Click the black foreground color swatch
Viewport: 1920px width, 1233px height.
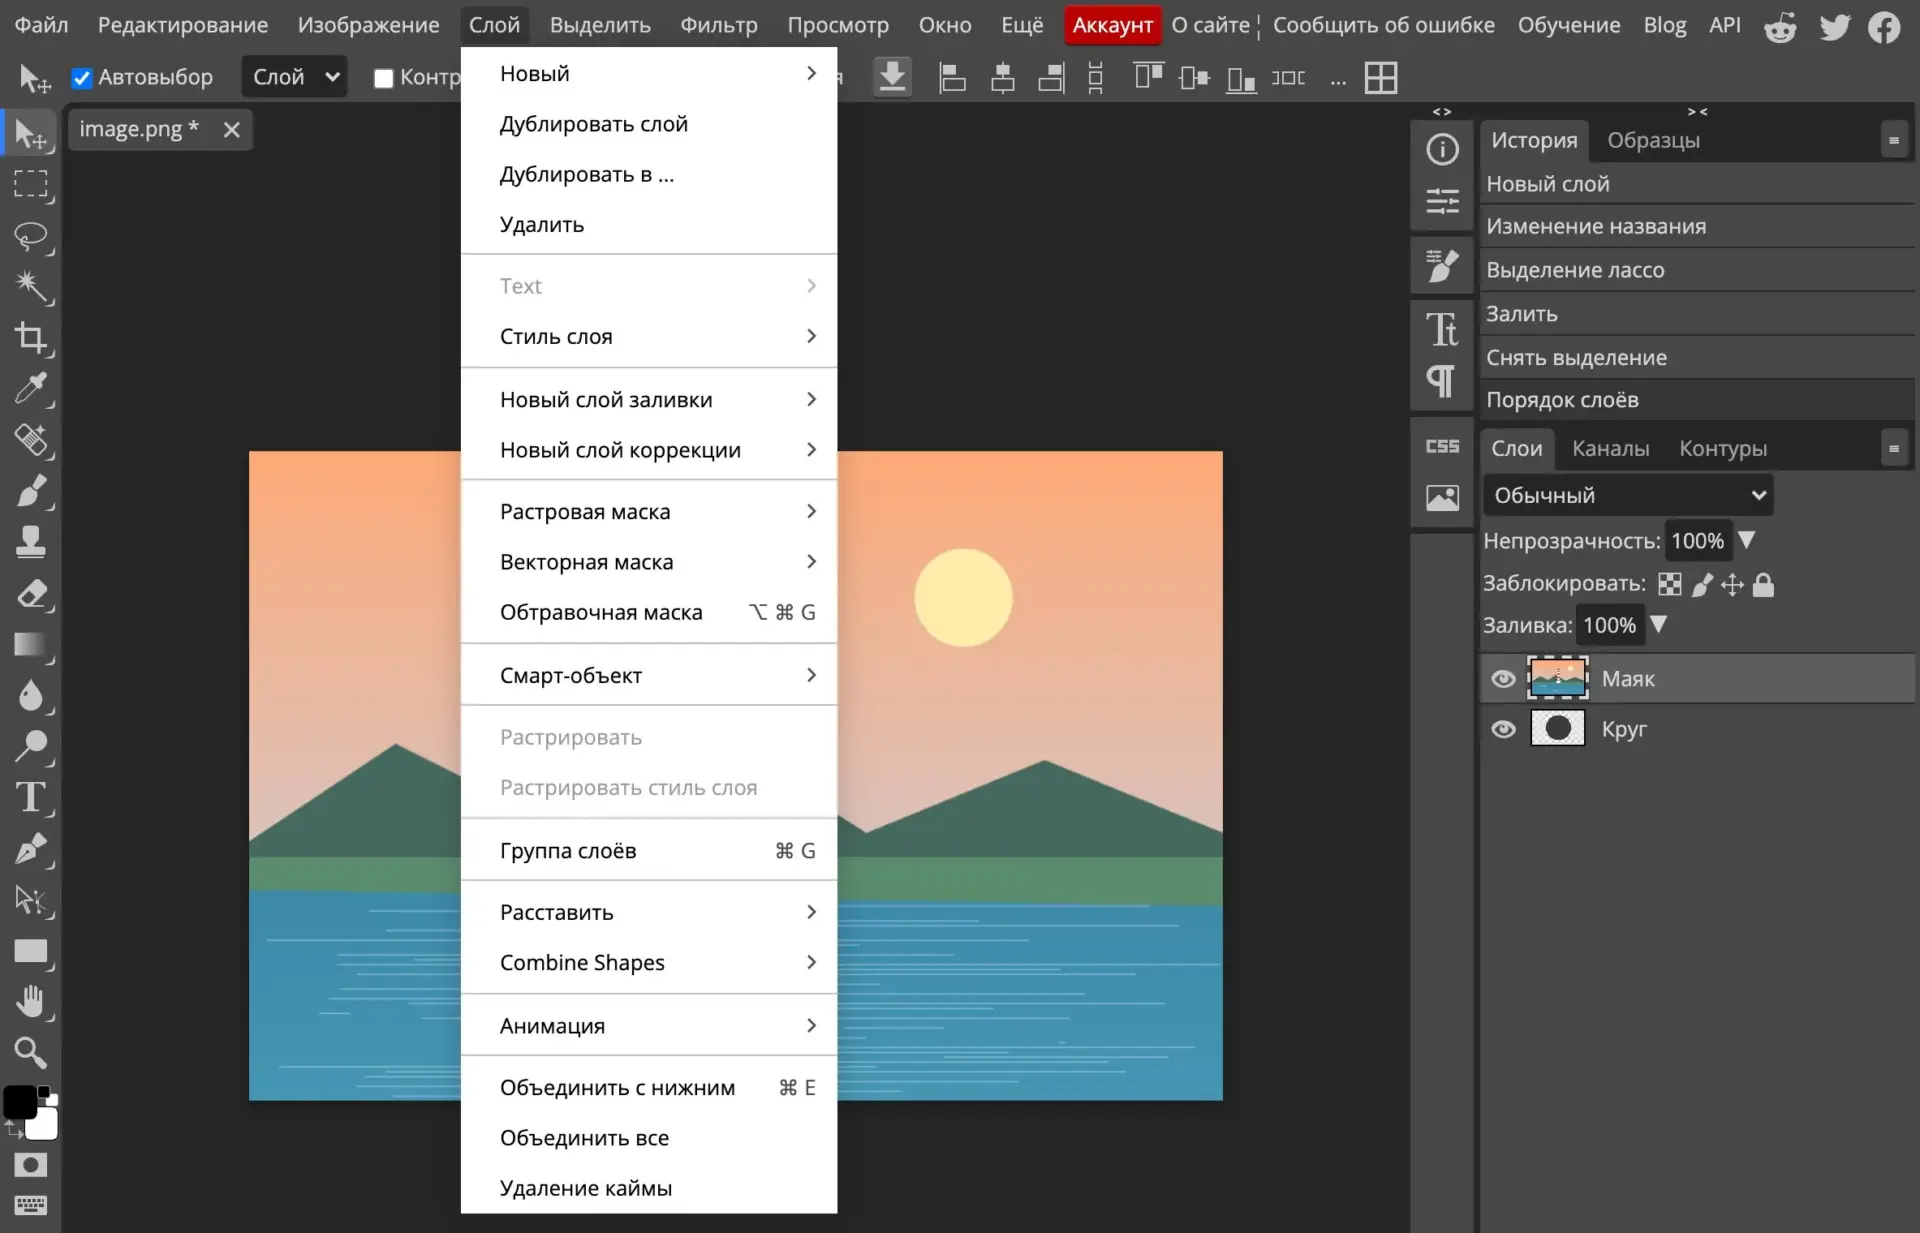(x=20, y=1102)
